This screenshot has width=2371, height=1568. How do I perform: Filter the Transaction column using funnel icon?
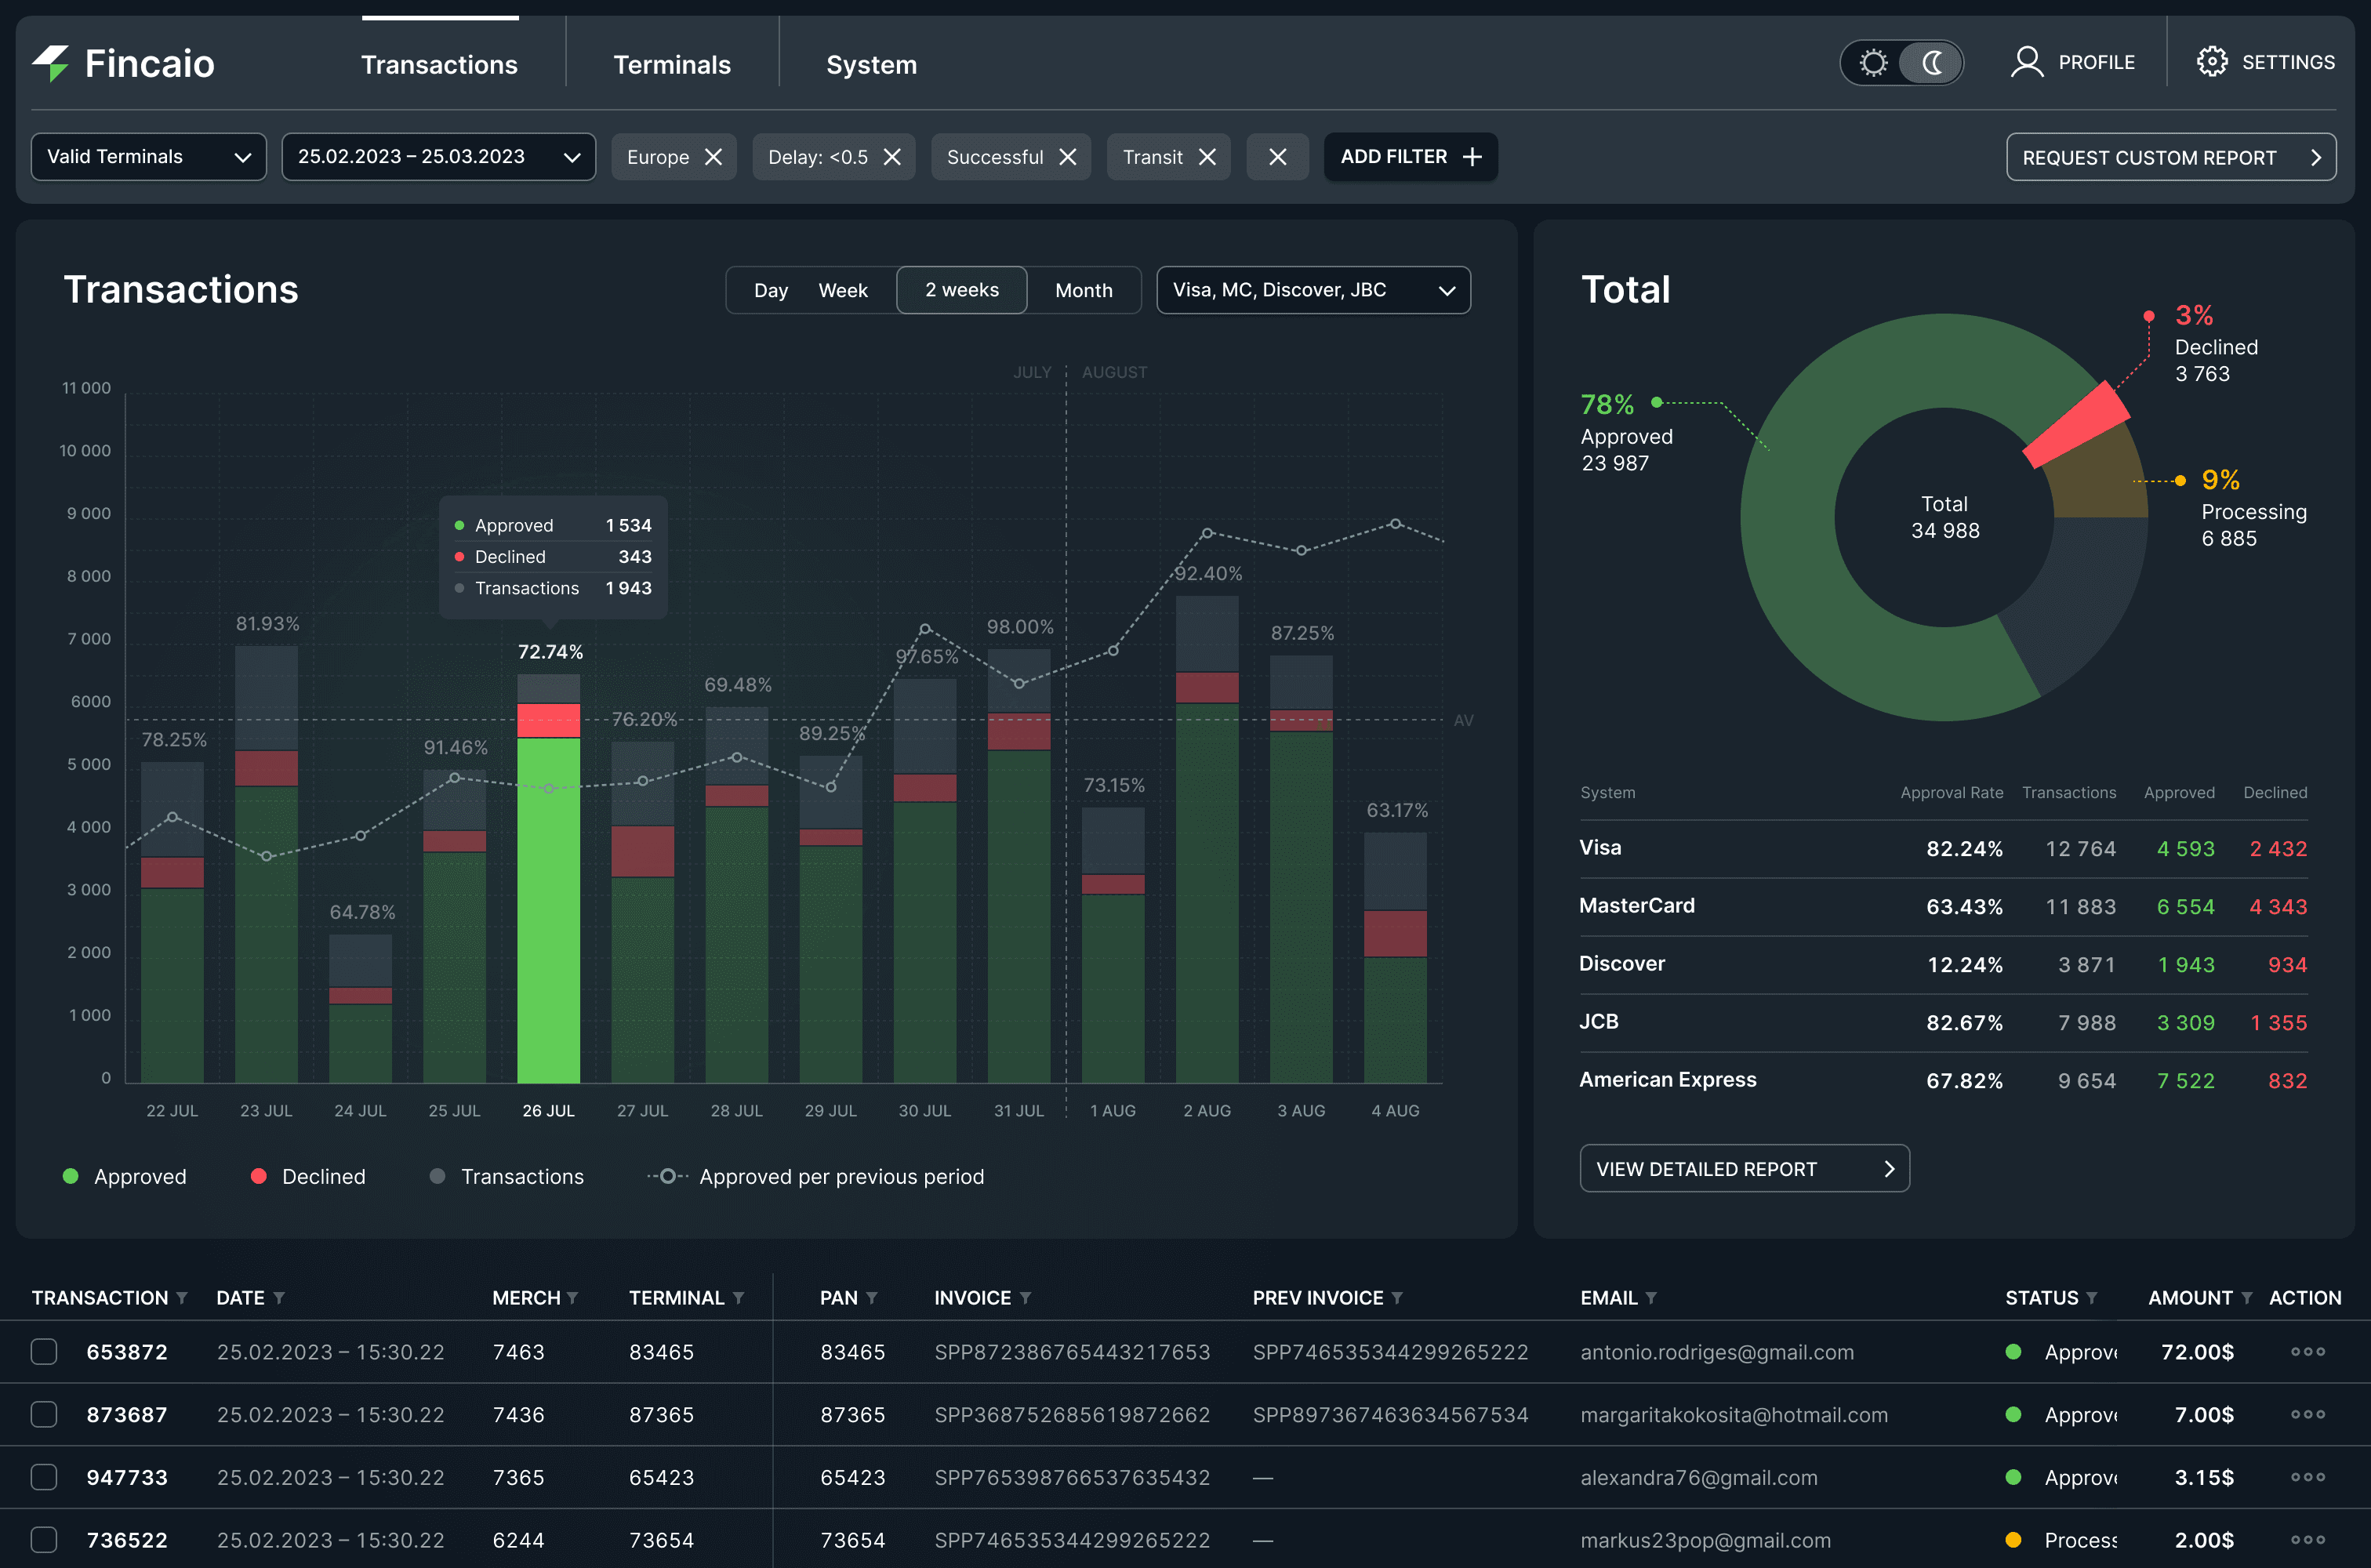(x=182, y=1298)
